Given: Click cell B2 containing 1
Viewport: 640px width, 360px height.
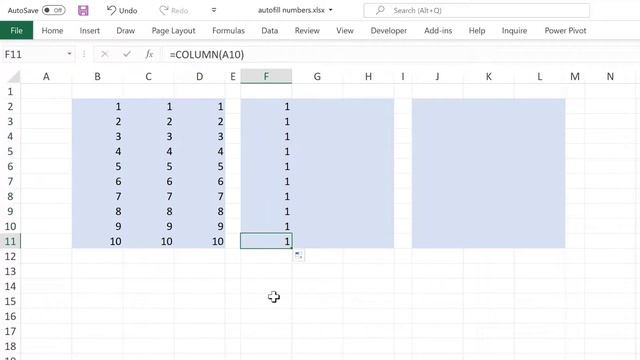Looking at the screenshot, I should pyautogui.click(x=97, y=107).
